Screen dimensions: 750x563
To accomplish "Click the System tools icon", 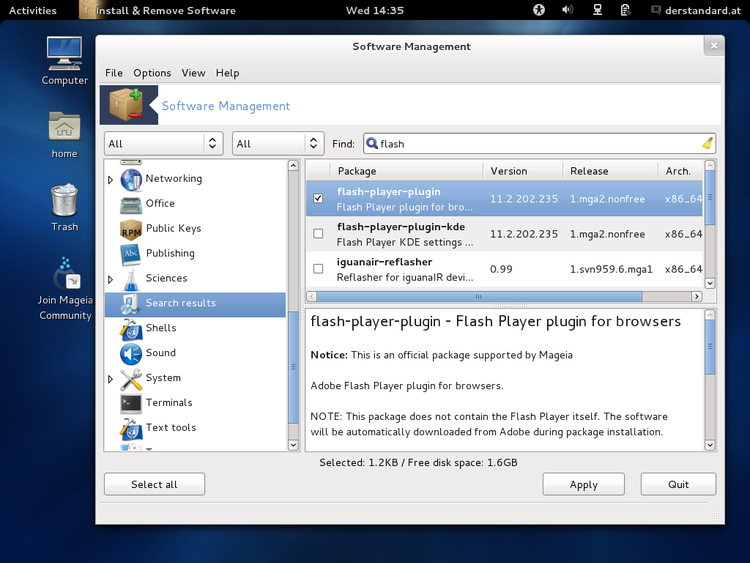I will 130,379.
